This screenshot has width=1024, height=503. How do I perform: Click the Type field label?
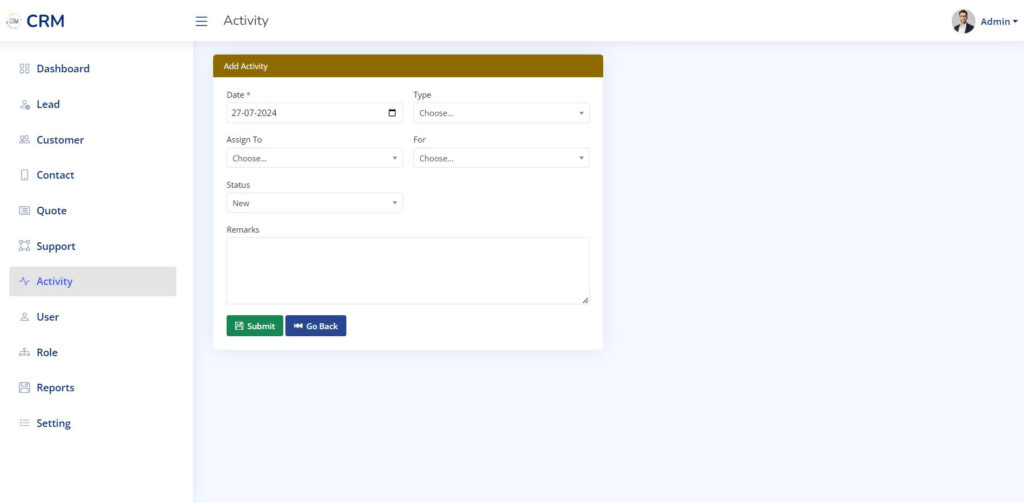423,95
